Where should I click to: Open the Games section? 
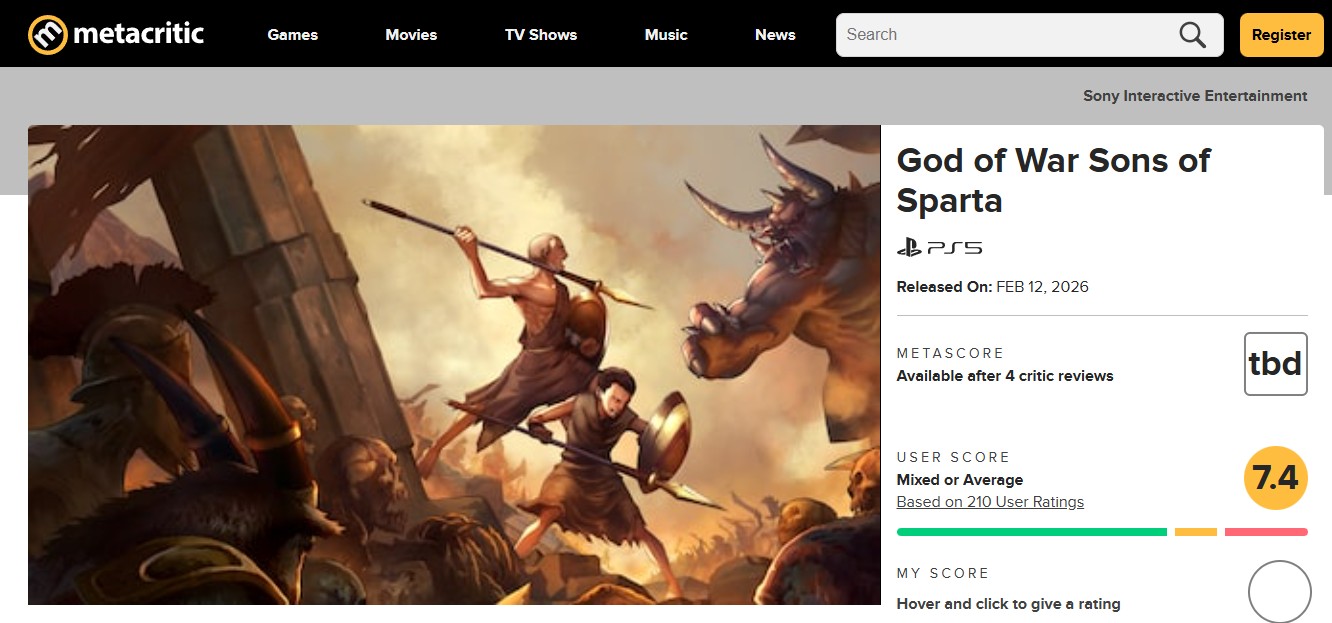pos(292,34)
